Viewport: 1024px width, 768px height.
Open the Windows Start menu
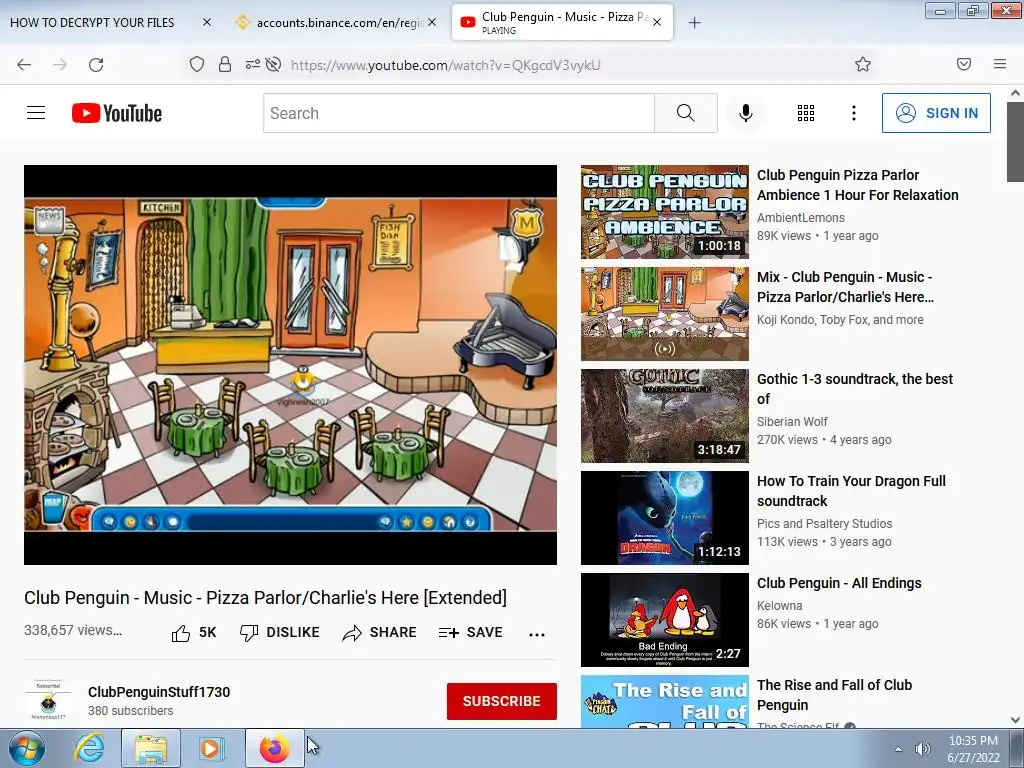coord(27,748)
